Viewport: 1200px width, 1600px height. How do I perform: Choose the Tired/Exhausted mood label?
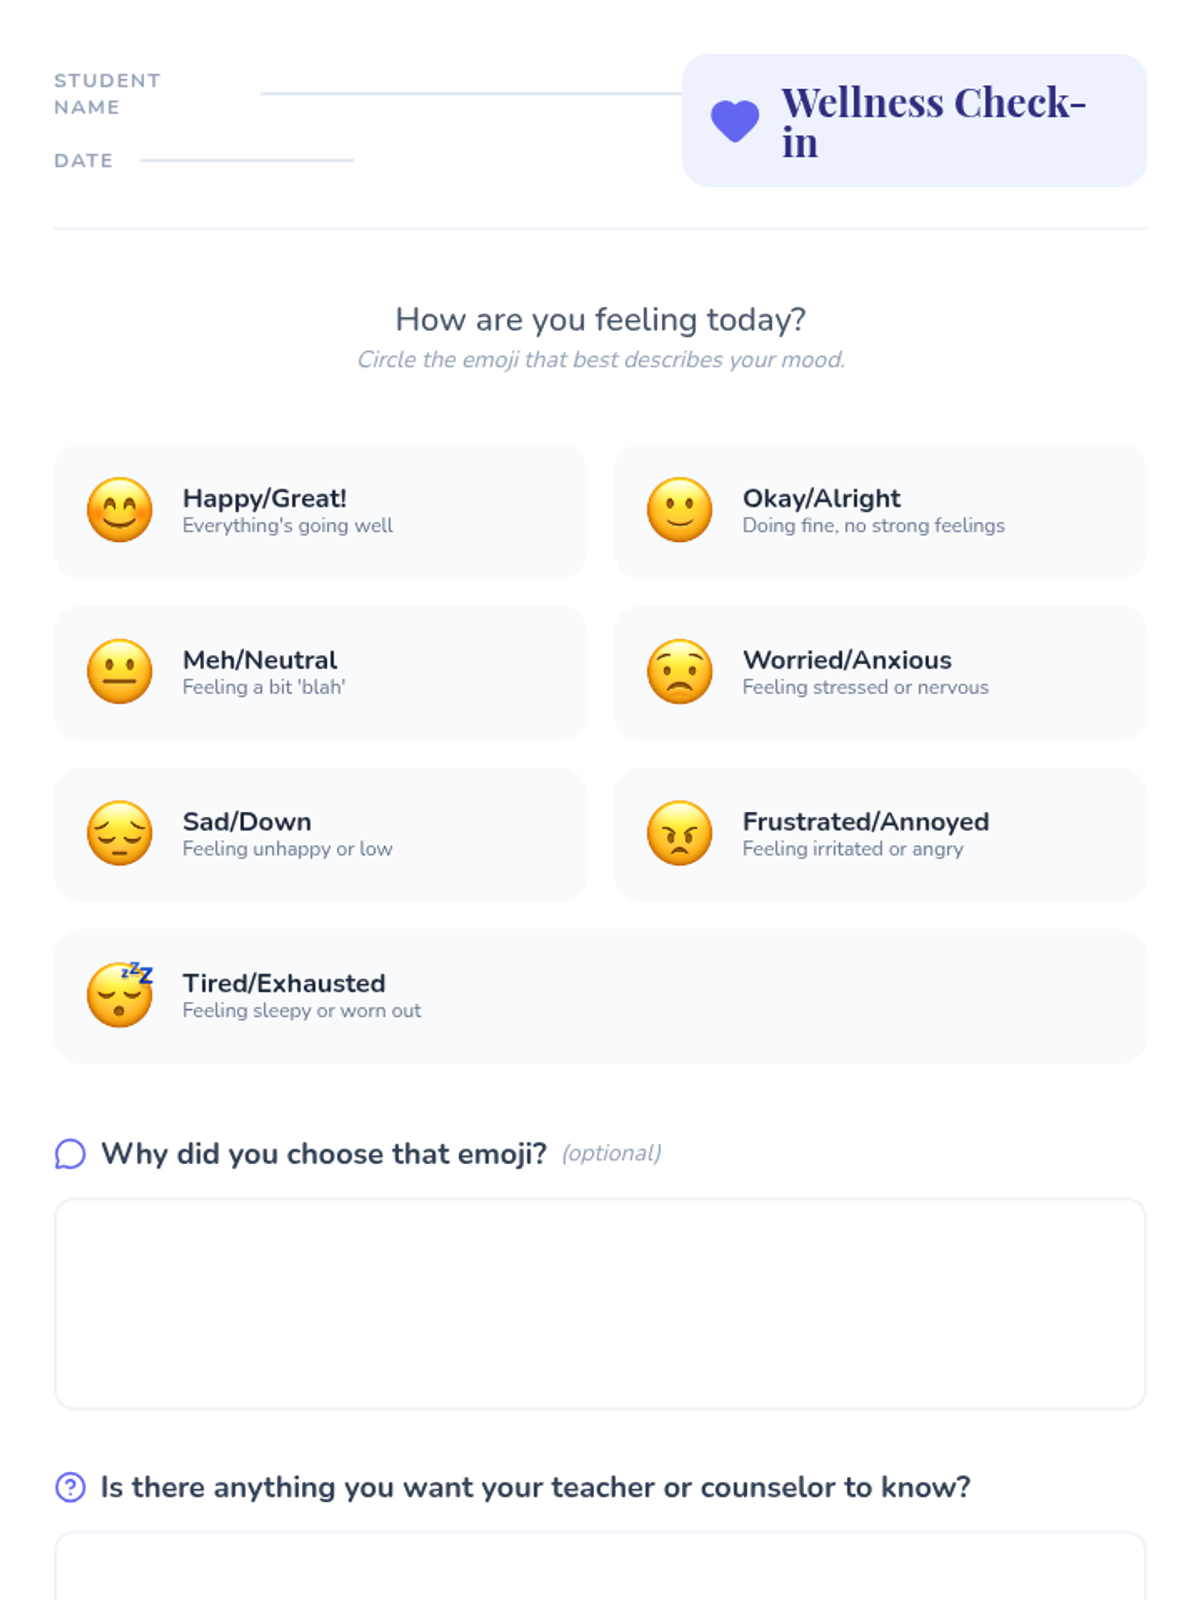pyautogui.click(x=284, y=983)
